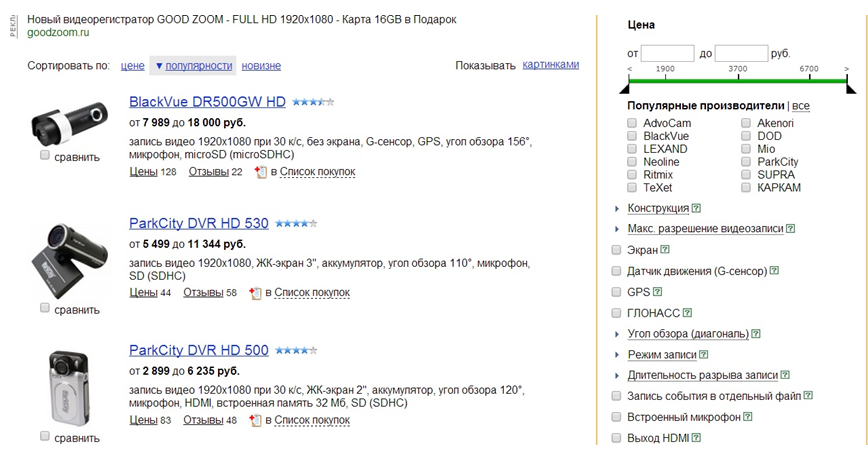The image size is (868, 450).
Task: Open the help icon beside Экран filter
Action: 665,250
